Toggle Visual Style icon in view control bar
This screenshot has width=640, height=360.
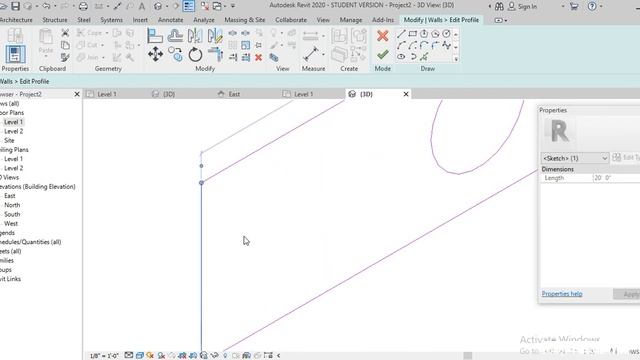pyautogui.click(x=140, y=356)
